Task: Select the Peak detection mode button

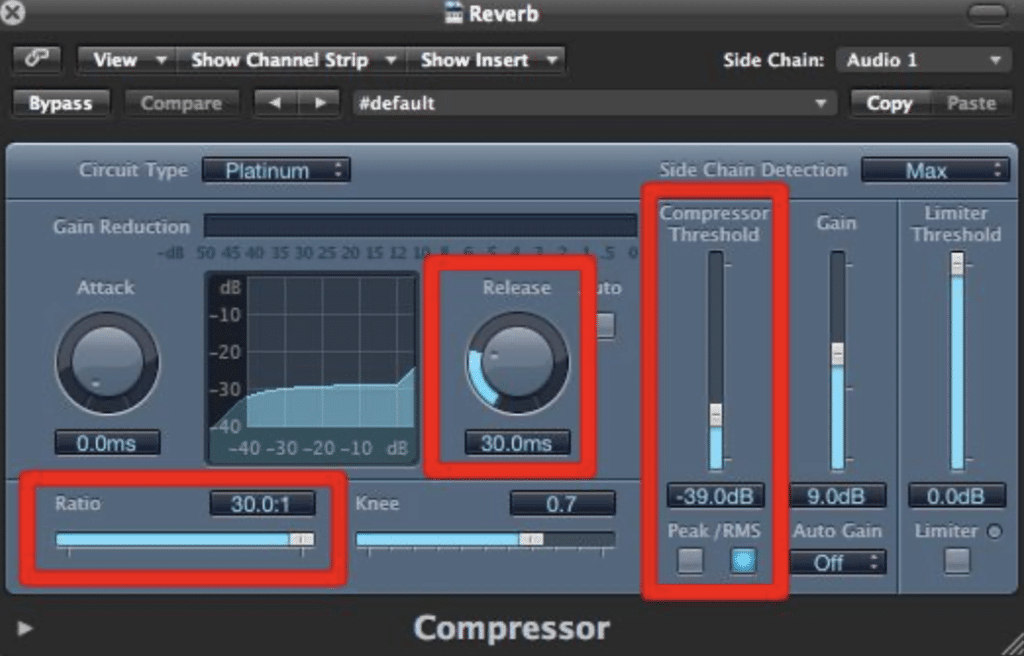Action: coord(690,561)
